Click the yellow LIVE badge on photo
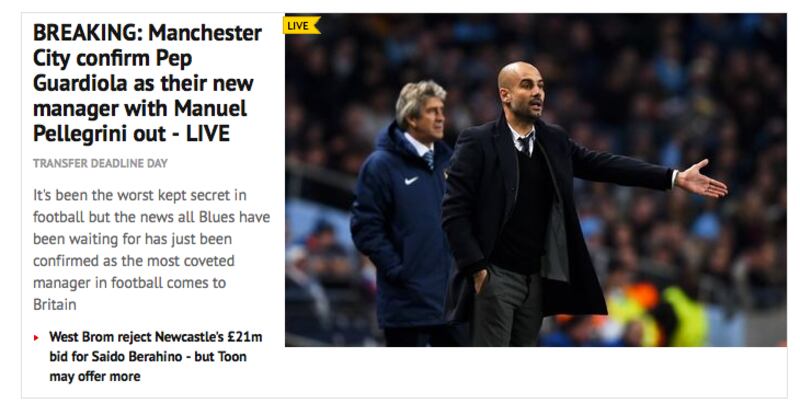This screenshot has width=800, height=415. [x=302, y=25]
